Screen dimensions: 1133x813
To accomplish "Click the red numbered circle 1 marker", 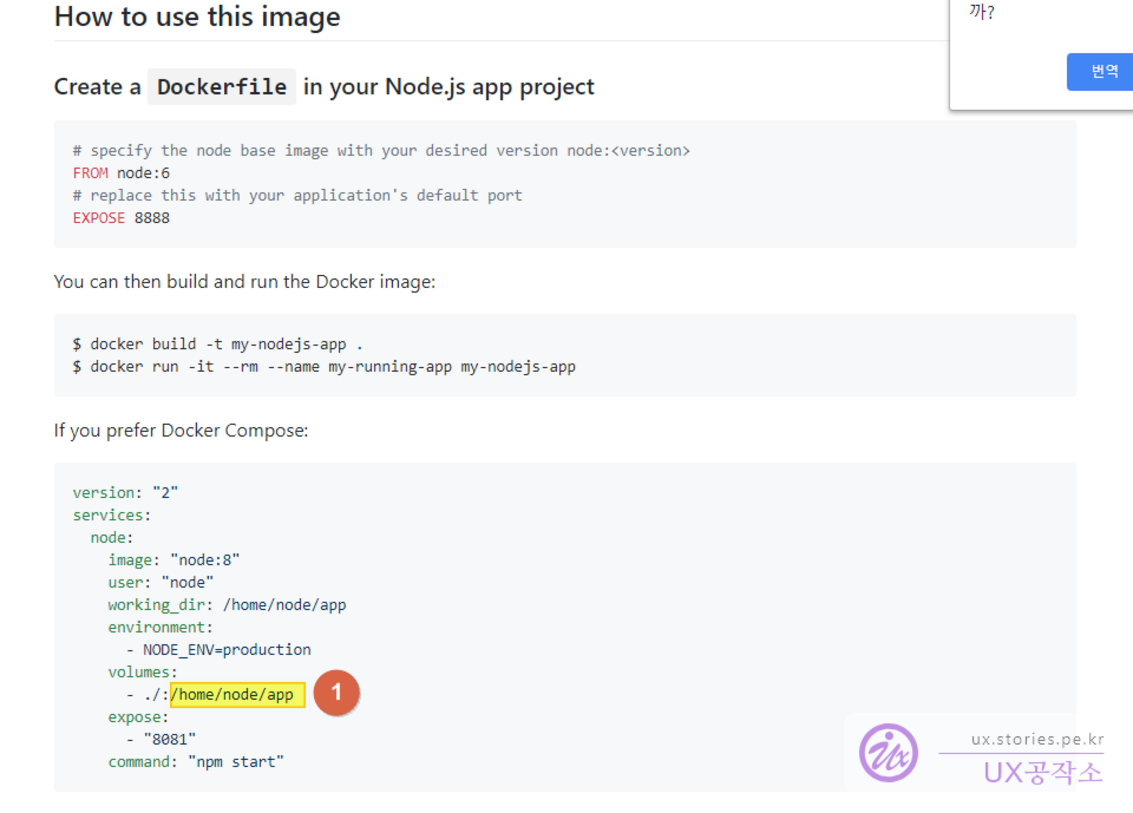I will pos(336,693).
